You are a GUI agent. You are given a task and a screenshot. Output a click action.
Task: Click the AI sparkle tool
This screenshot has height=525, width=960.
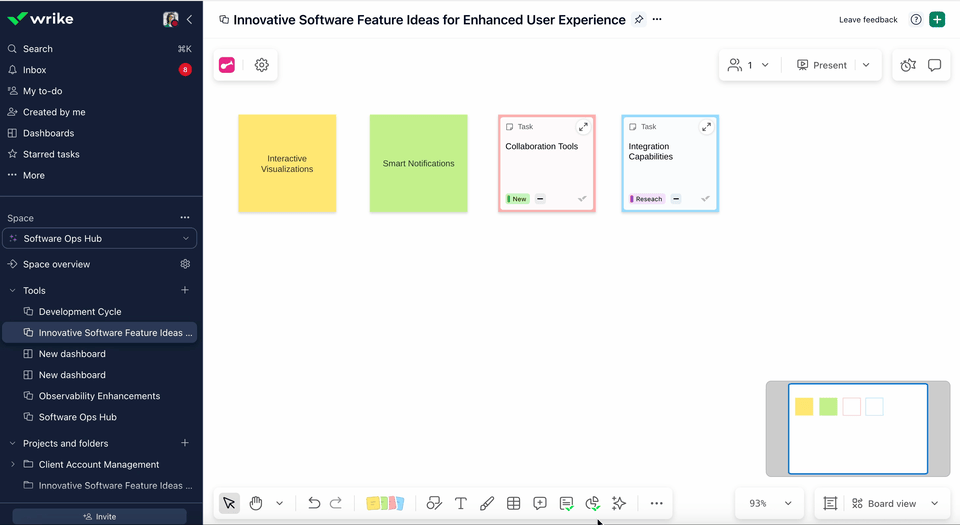pos(619,504)
